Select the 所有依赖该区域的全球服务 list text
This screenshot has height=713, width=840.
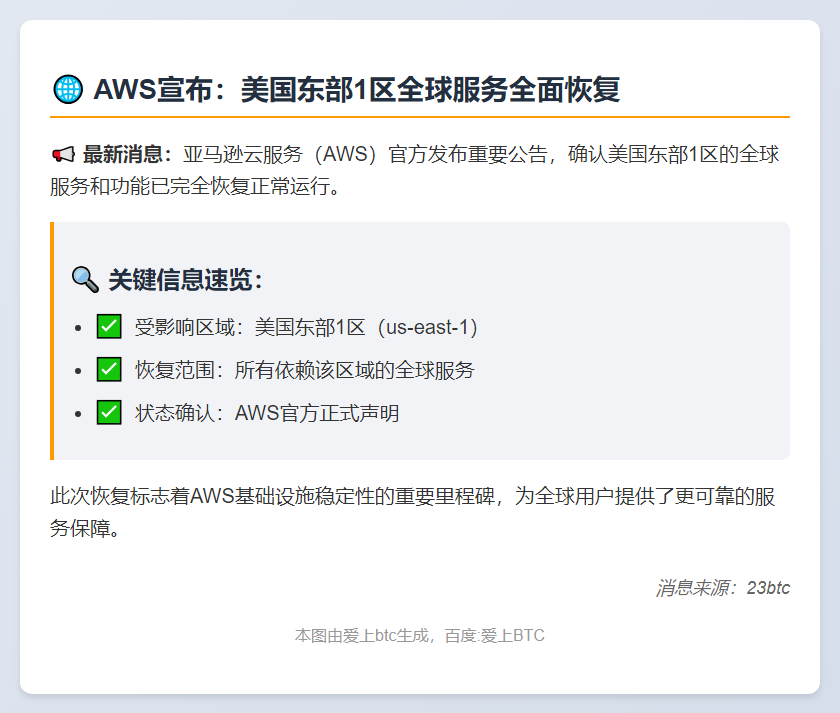pyautogui.click(x=354, y=370)
